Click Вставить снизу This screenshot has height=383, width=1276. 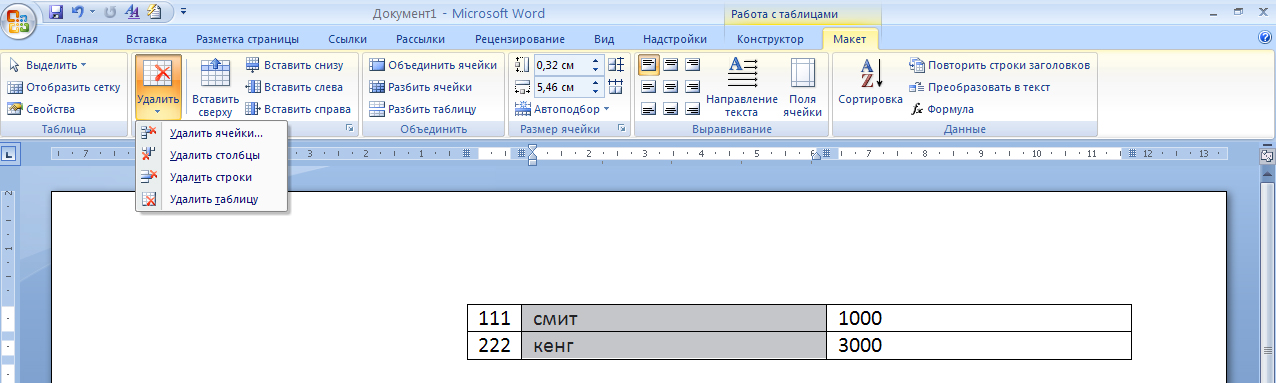[294, 65]
